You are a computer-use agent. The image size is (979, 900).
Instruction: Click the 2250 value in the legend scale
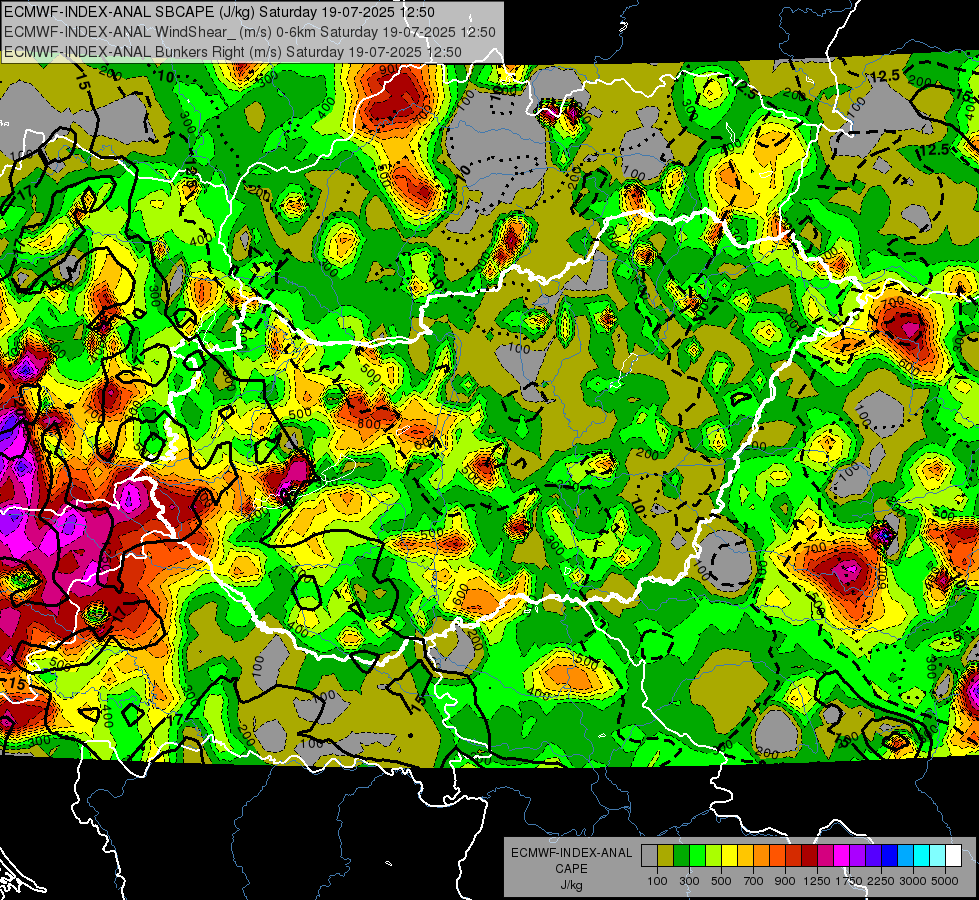point(881,881)
